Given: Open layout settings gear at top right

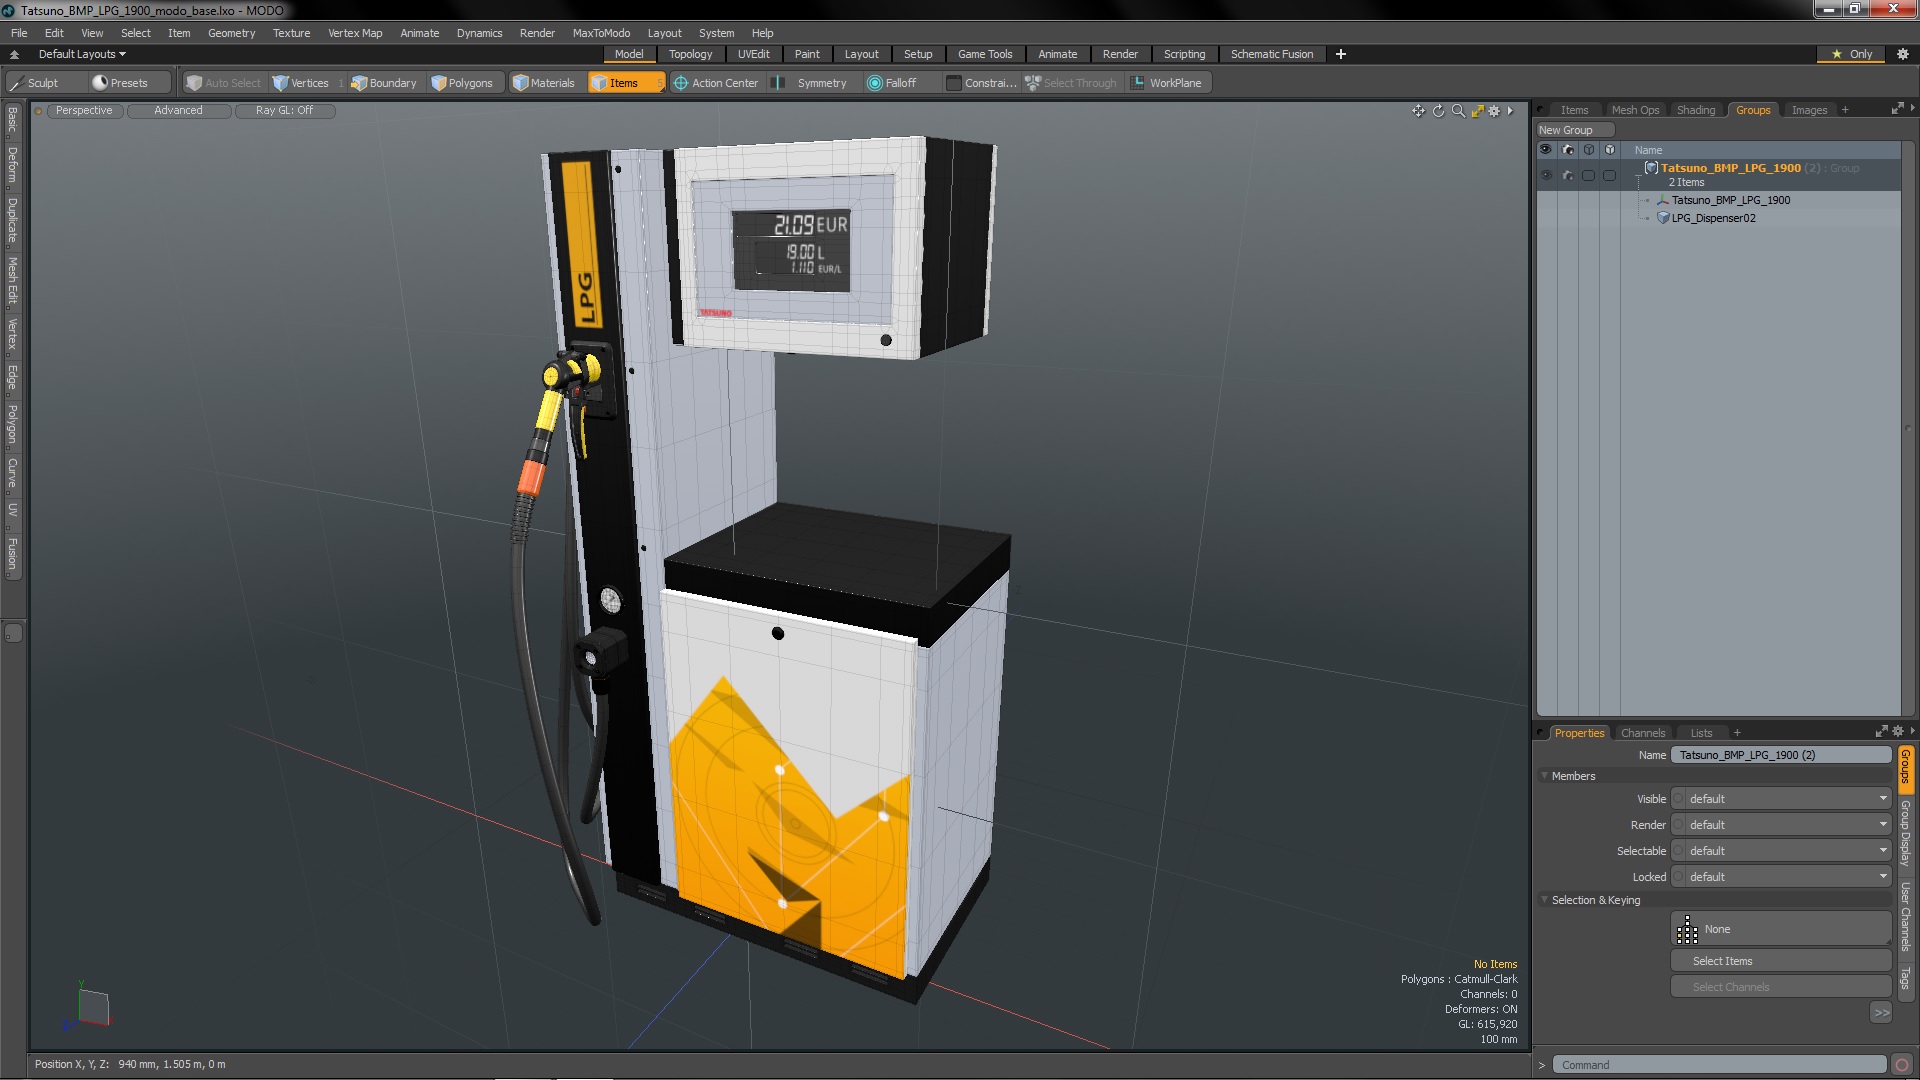Looking at the screenshot, I should (1903, 54).
